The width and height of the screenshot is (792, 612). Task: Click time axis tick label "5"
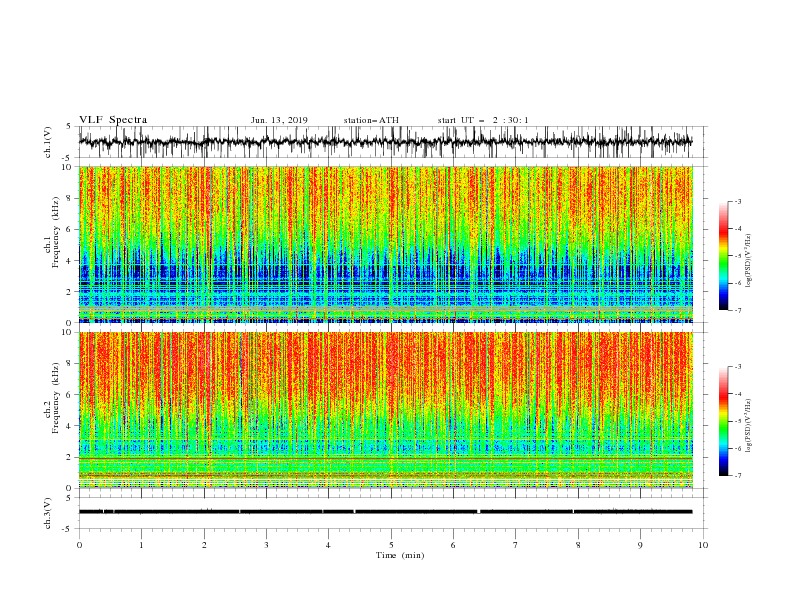[391, 545]
